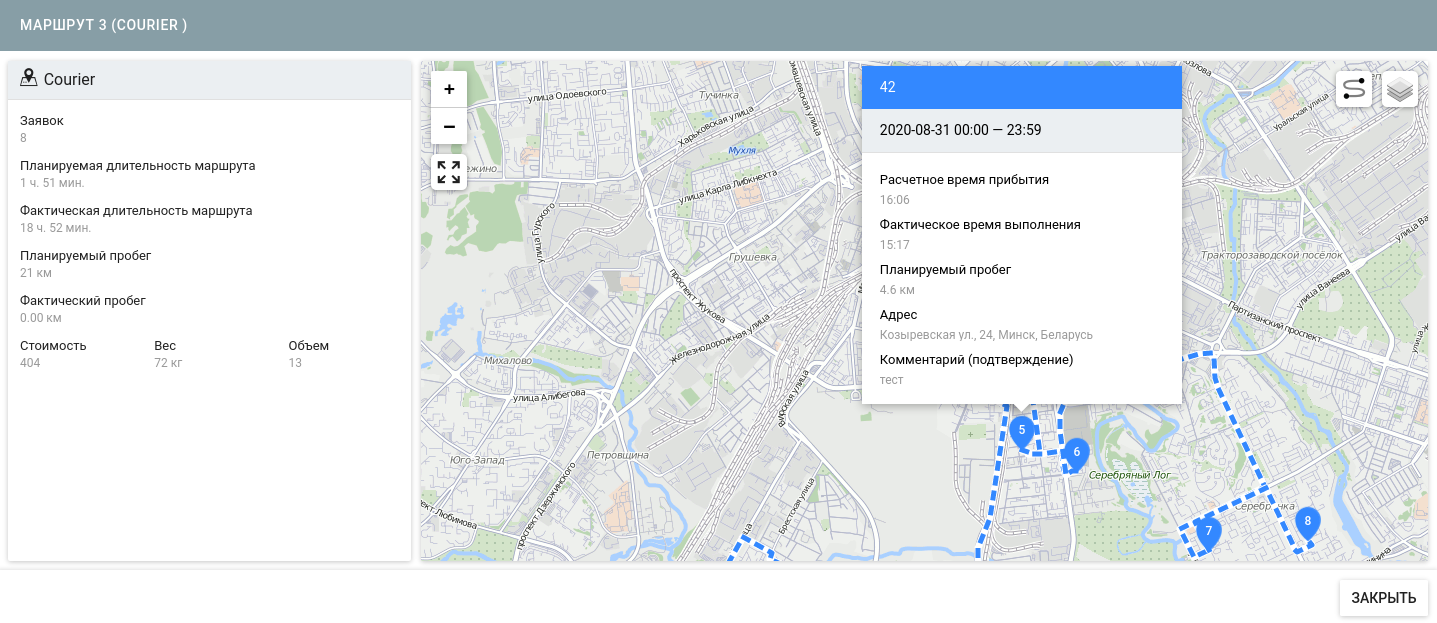Open the map in fullscreen mode
The image size is (1437, 623).
[x=449, y=172]
